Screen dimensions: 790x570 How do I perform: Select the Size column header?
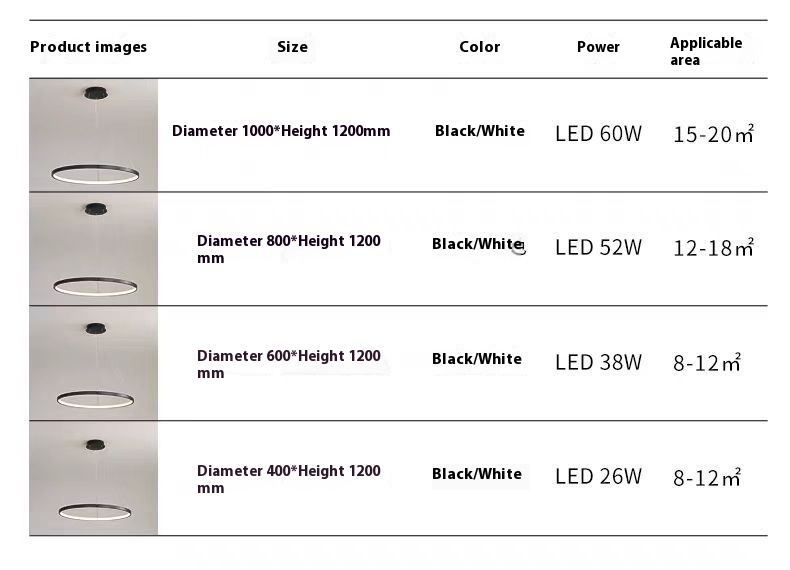[x=292, y=47]
